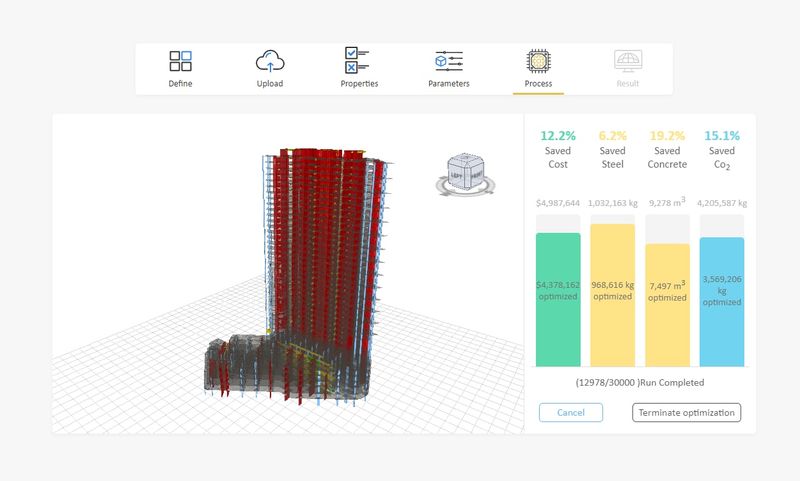Click the Upload tab label

pos(270,84)
